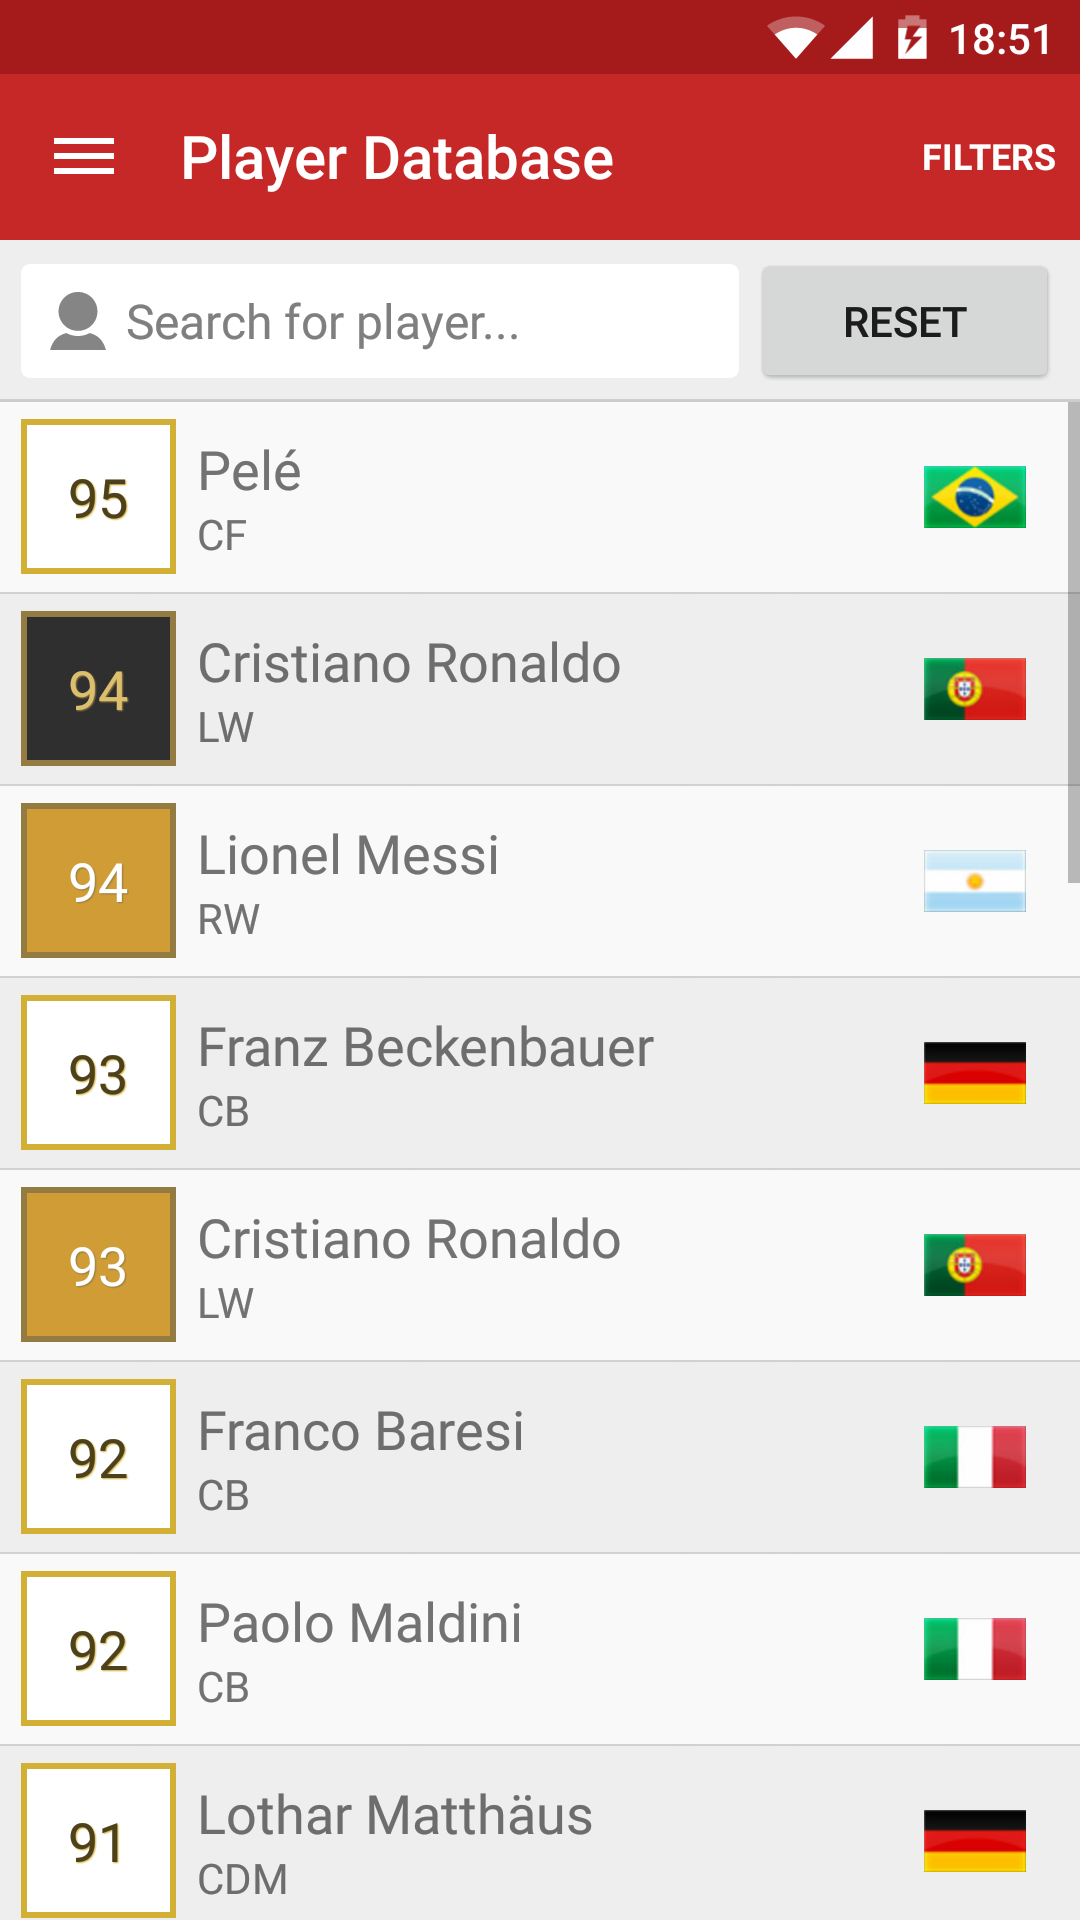Tap the Brazil flag beside Pelé
This screenshot has height=1920, width=1080.
point(974,497)
